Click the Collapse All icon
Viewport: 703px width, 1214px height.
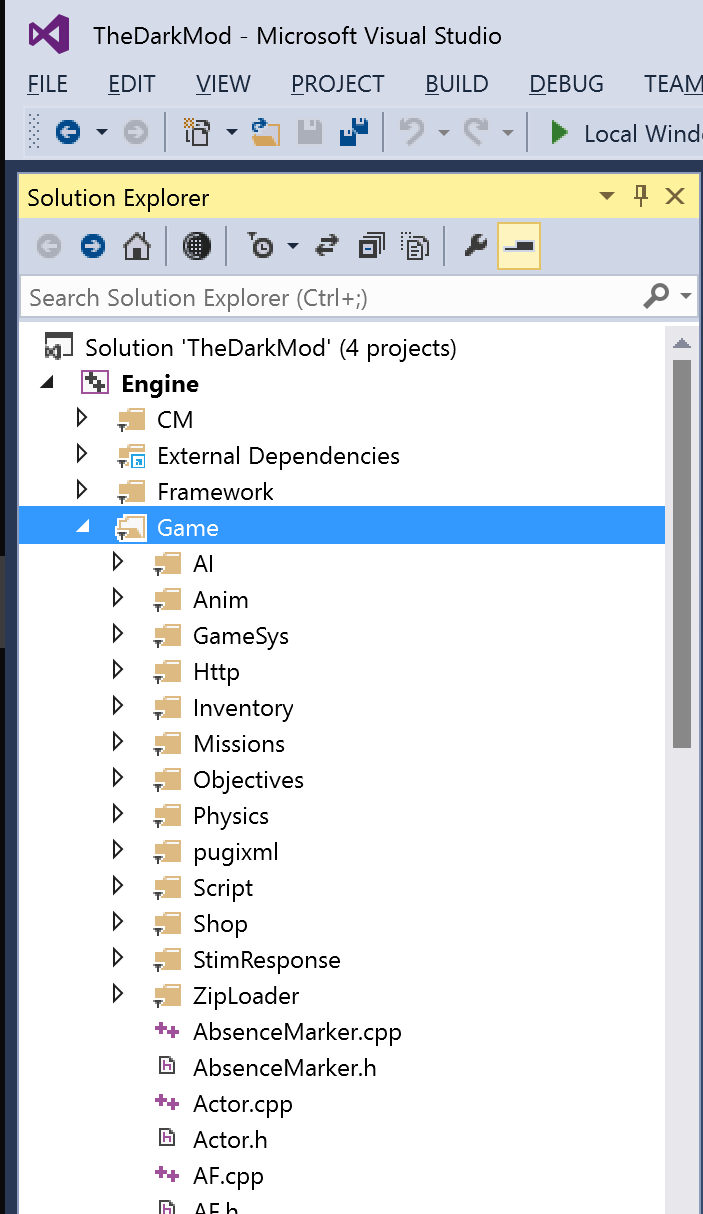[371, 247]
